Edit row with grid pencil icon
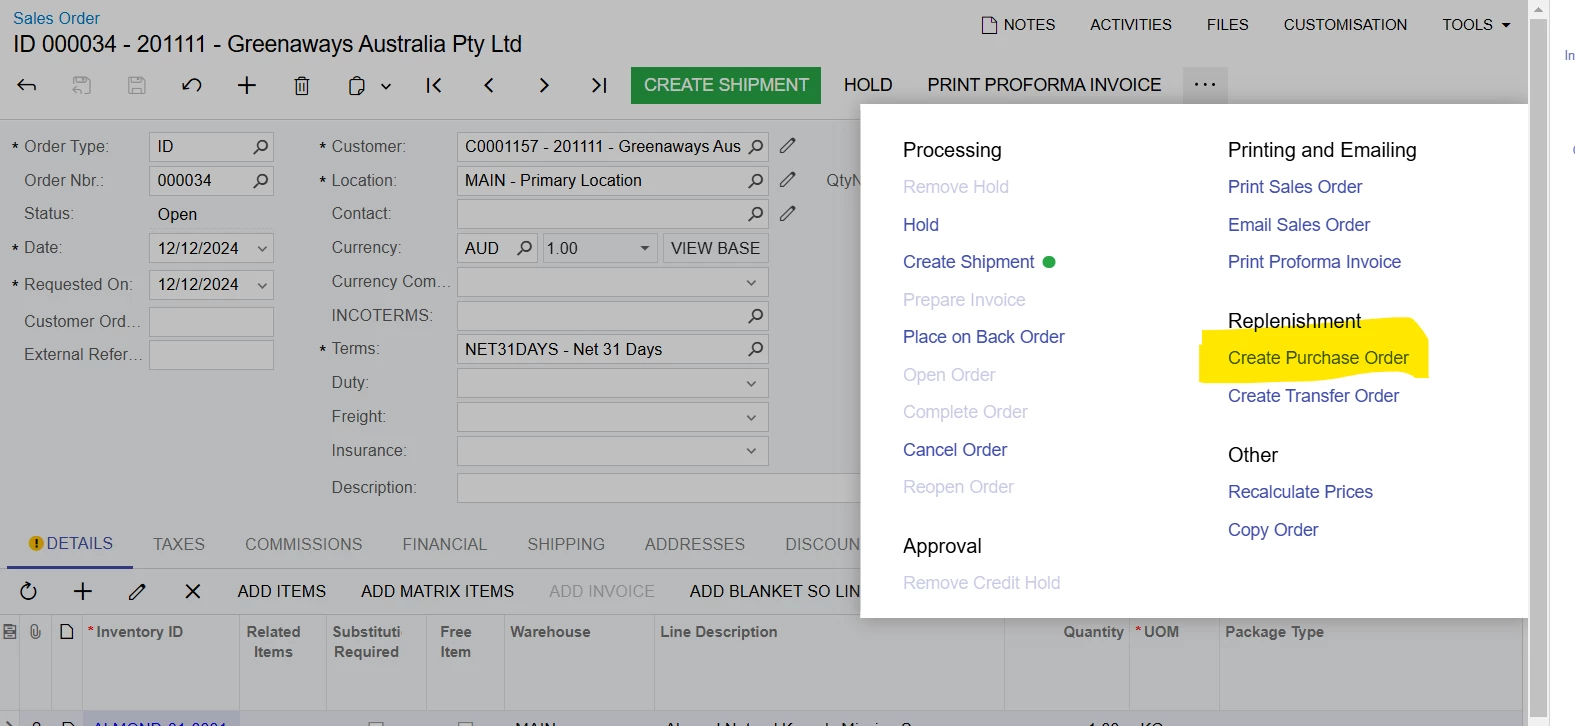This screenshot has height=726, width=1575. [x=138, y=592]
